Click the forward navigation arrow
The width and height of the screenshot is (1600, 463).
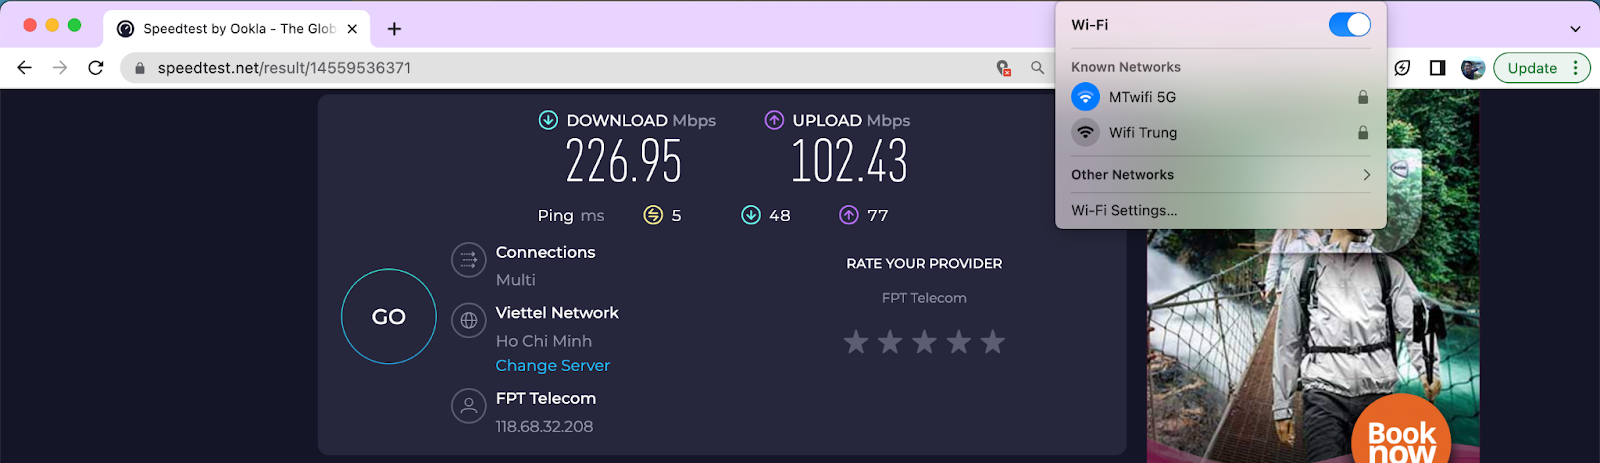click(x=60, y=68)
